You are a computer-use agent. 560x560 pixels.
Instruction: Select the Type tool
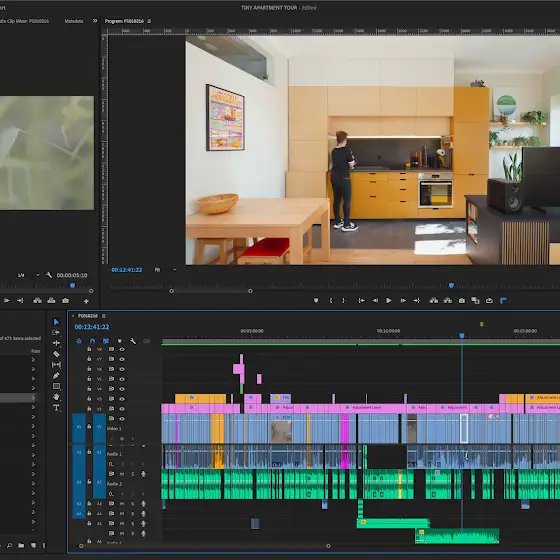tap(56, 408)
